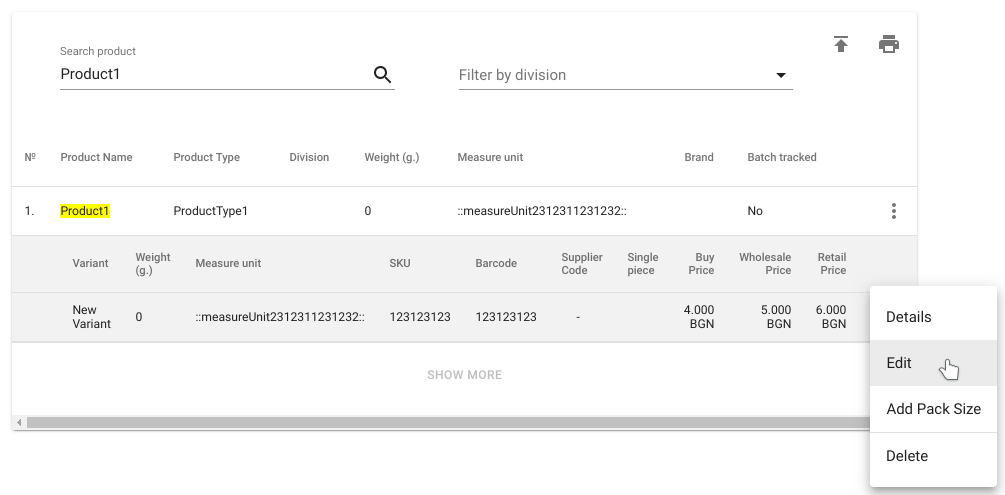The height and width of the screenshot is (495, 1005).
Task: Select Add Pack Size menu entry
Action: coord(933,409)
